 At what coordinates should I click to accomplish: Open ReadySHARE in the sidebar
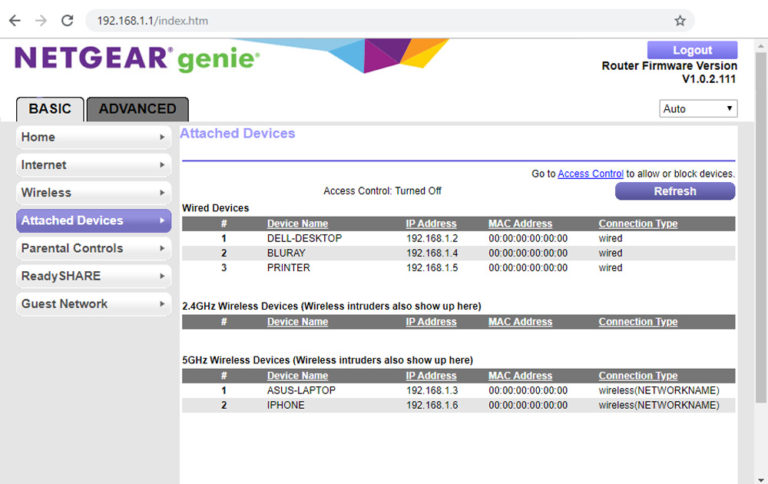pyautogui.click(x=94, y=276)
